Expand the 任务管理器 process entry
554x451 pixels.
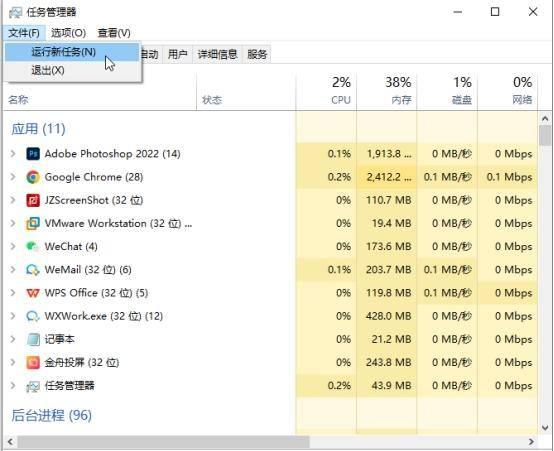coord(13,386)
